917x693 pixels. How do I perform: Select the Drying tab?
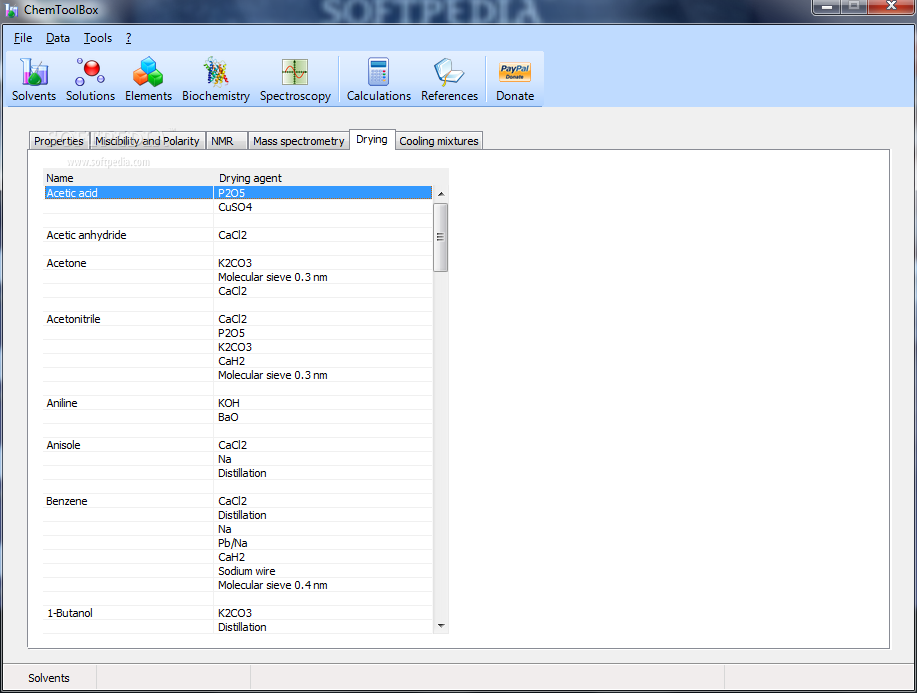pyautogui.click(x=372, y=139)
